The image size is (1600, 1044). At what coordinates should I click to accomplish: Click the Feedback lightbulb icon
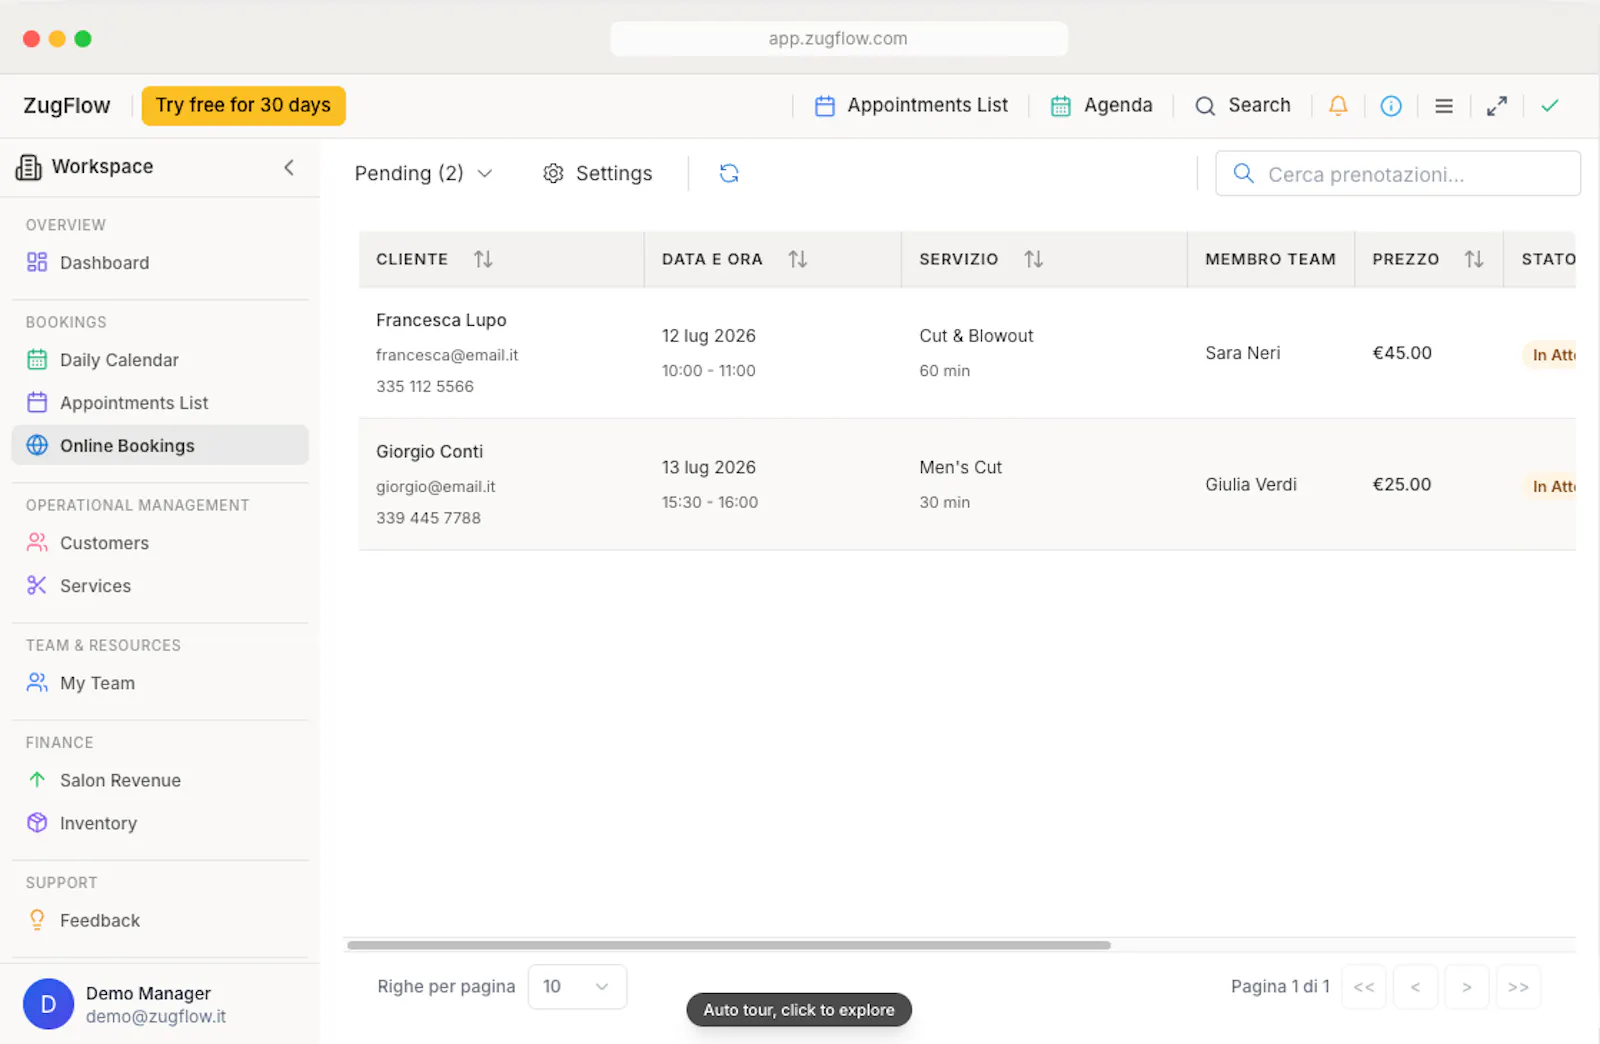point(37,919)
